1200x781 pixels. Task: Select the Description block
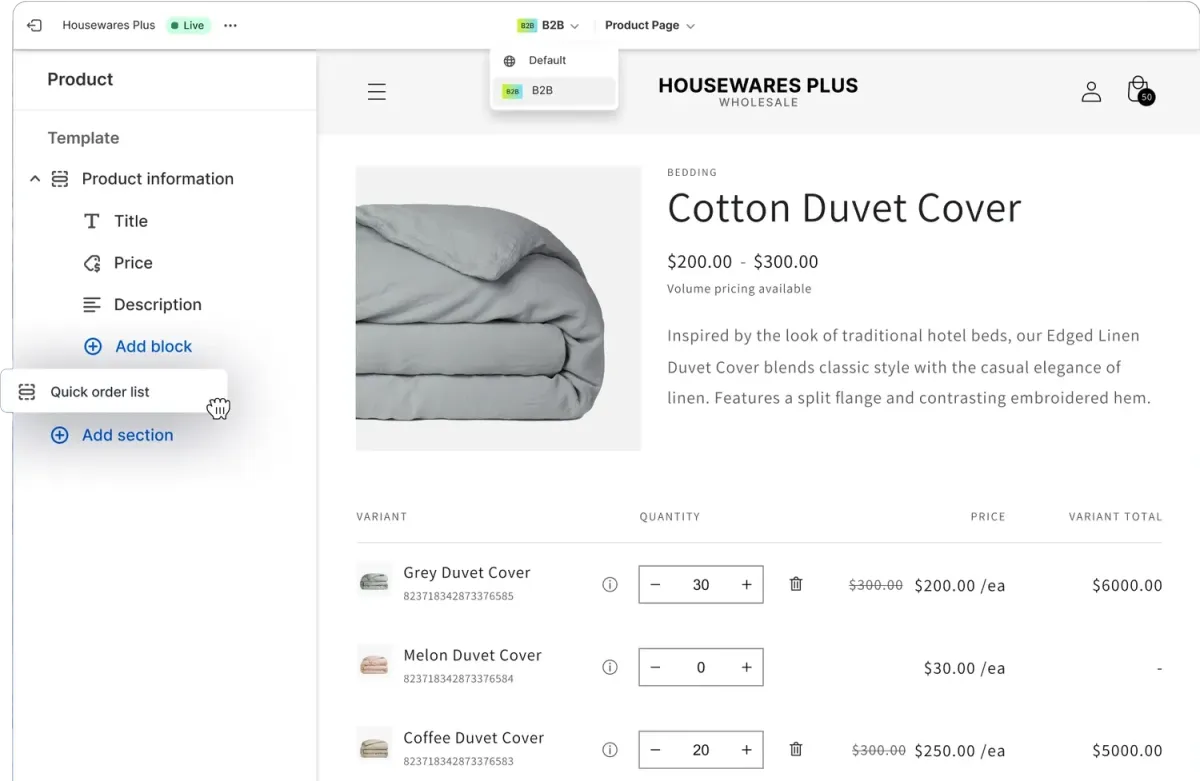tap(157, 305)
